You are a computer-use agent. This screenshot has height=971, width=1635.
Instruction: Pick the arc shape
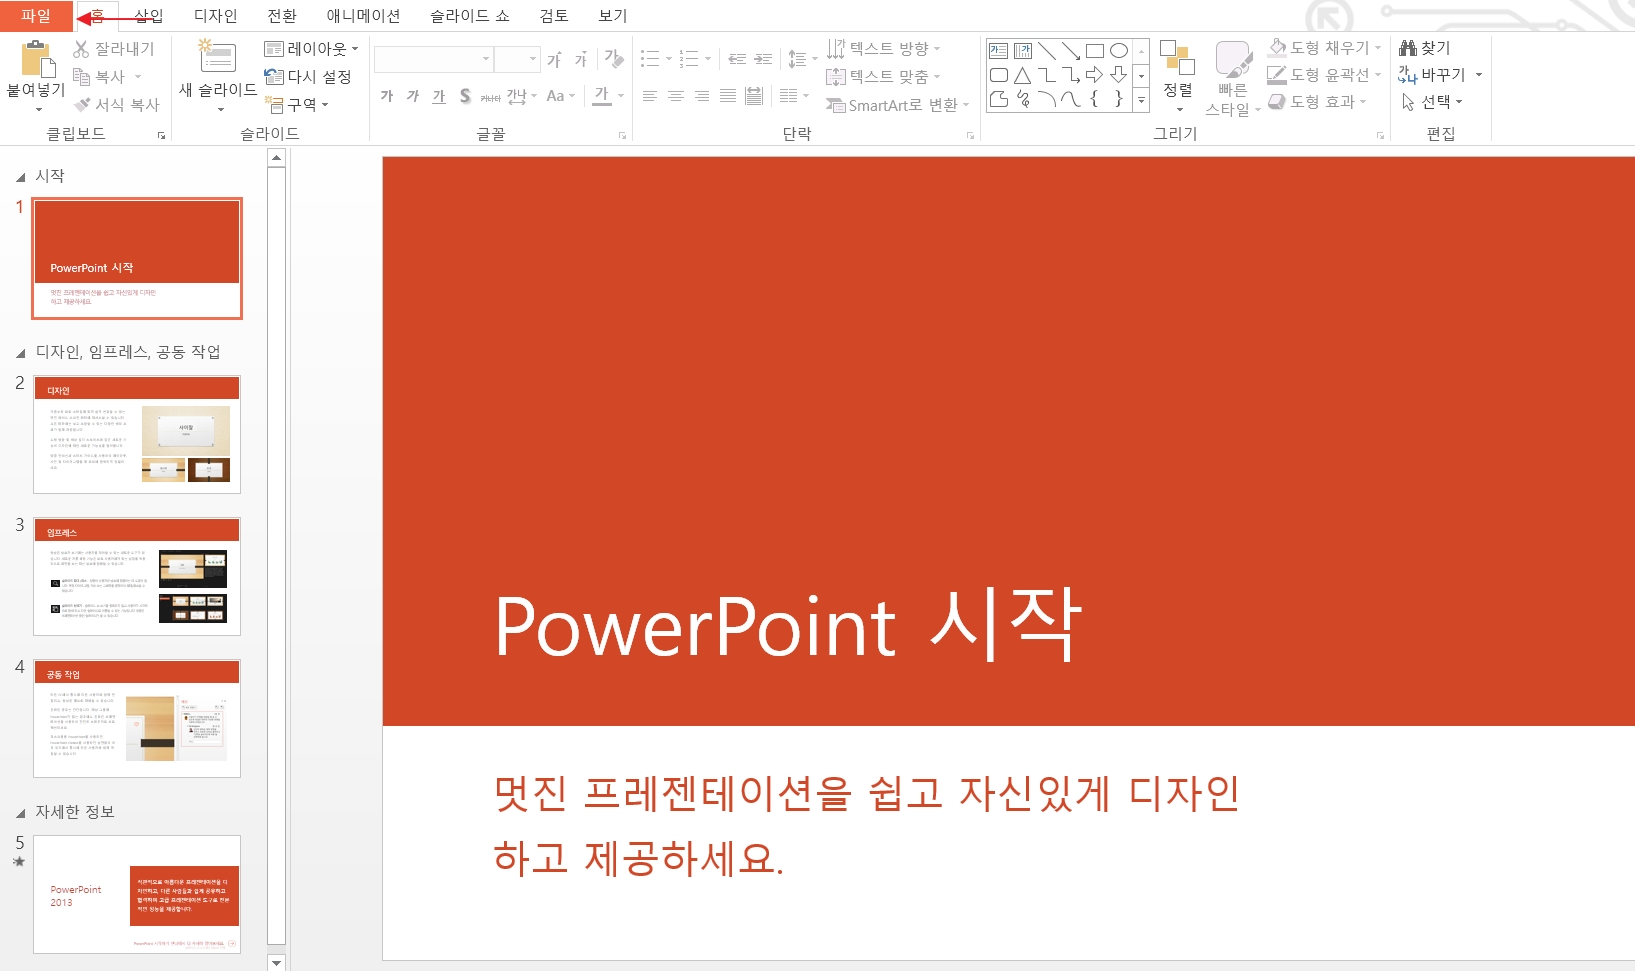tap(1046, 99)
